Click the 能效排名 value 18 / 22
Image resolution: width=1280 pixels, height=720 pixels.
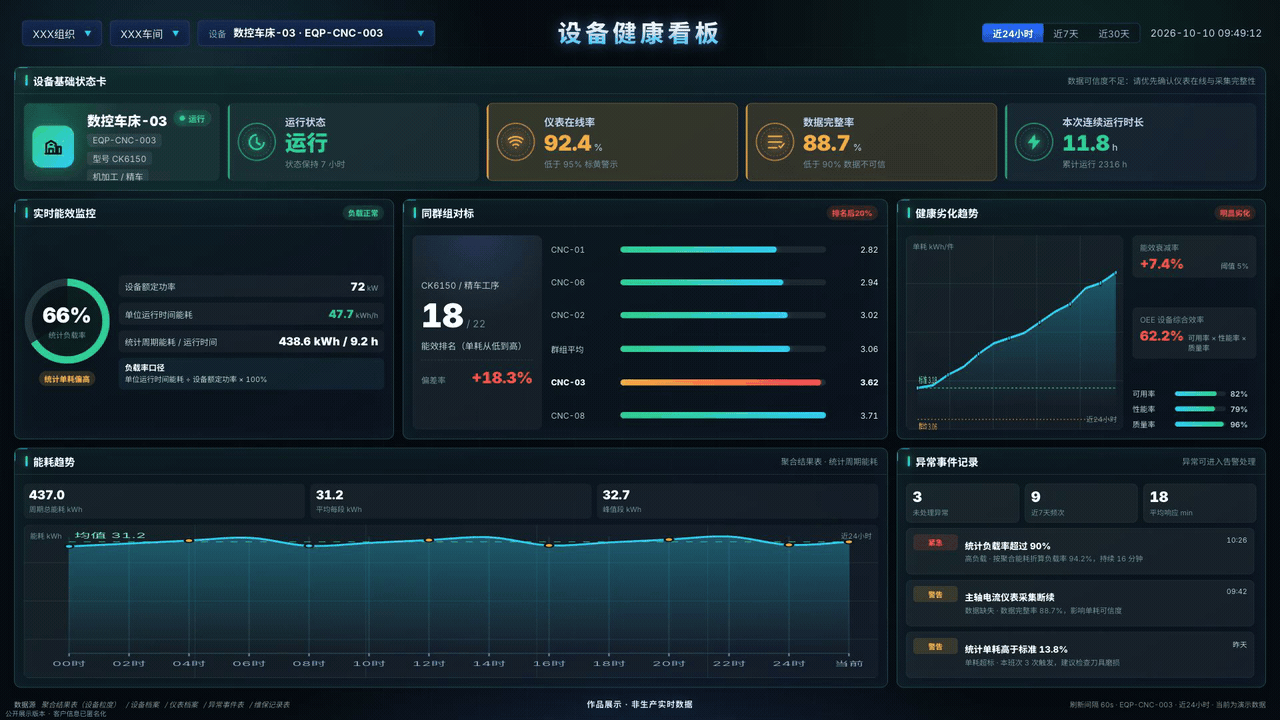click(x=453, y=317)
